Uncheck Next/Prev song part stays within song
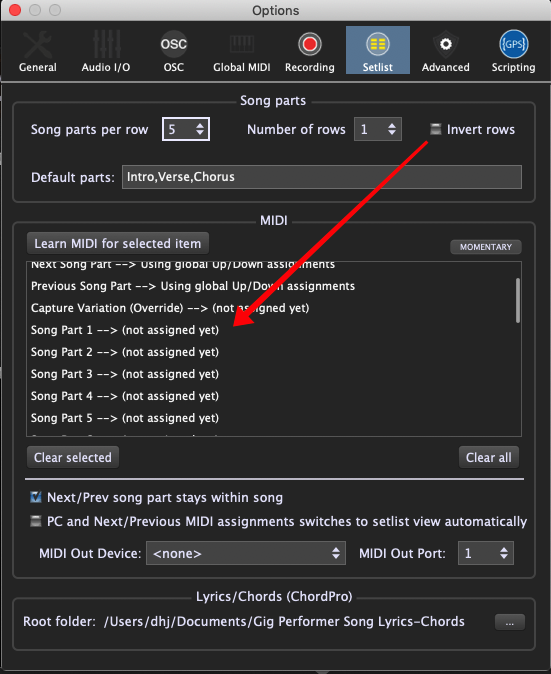 (x=36, y=497)
